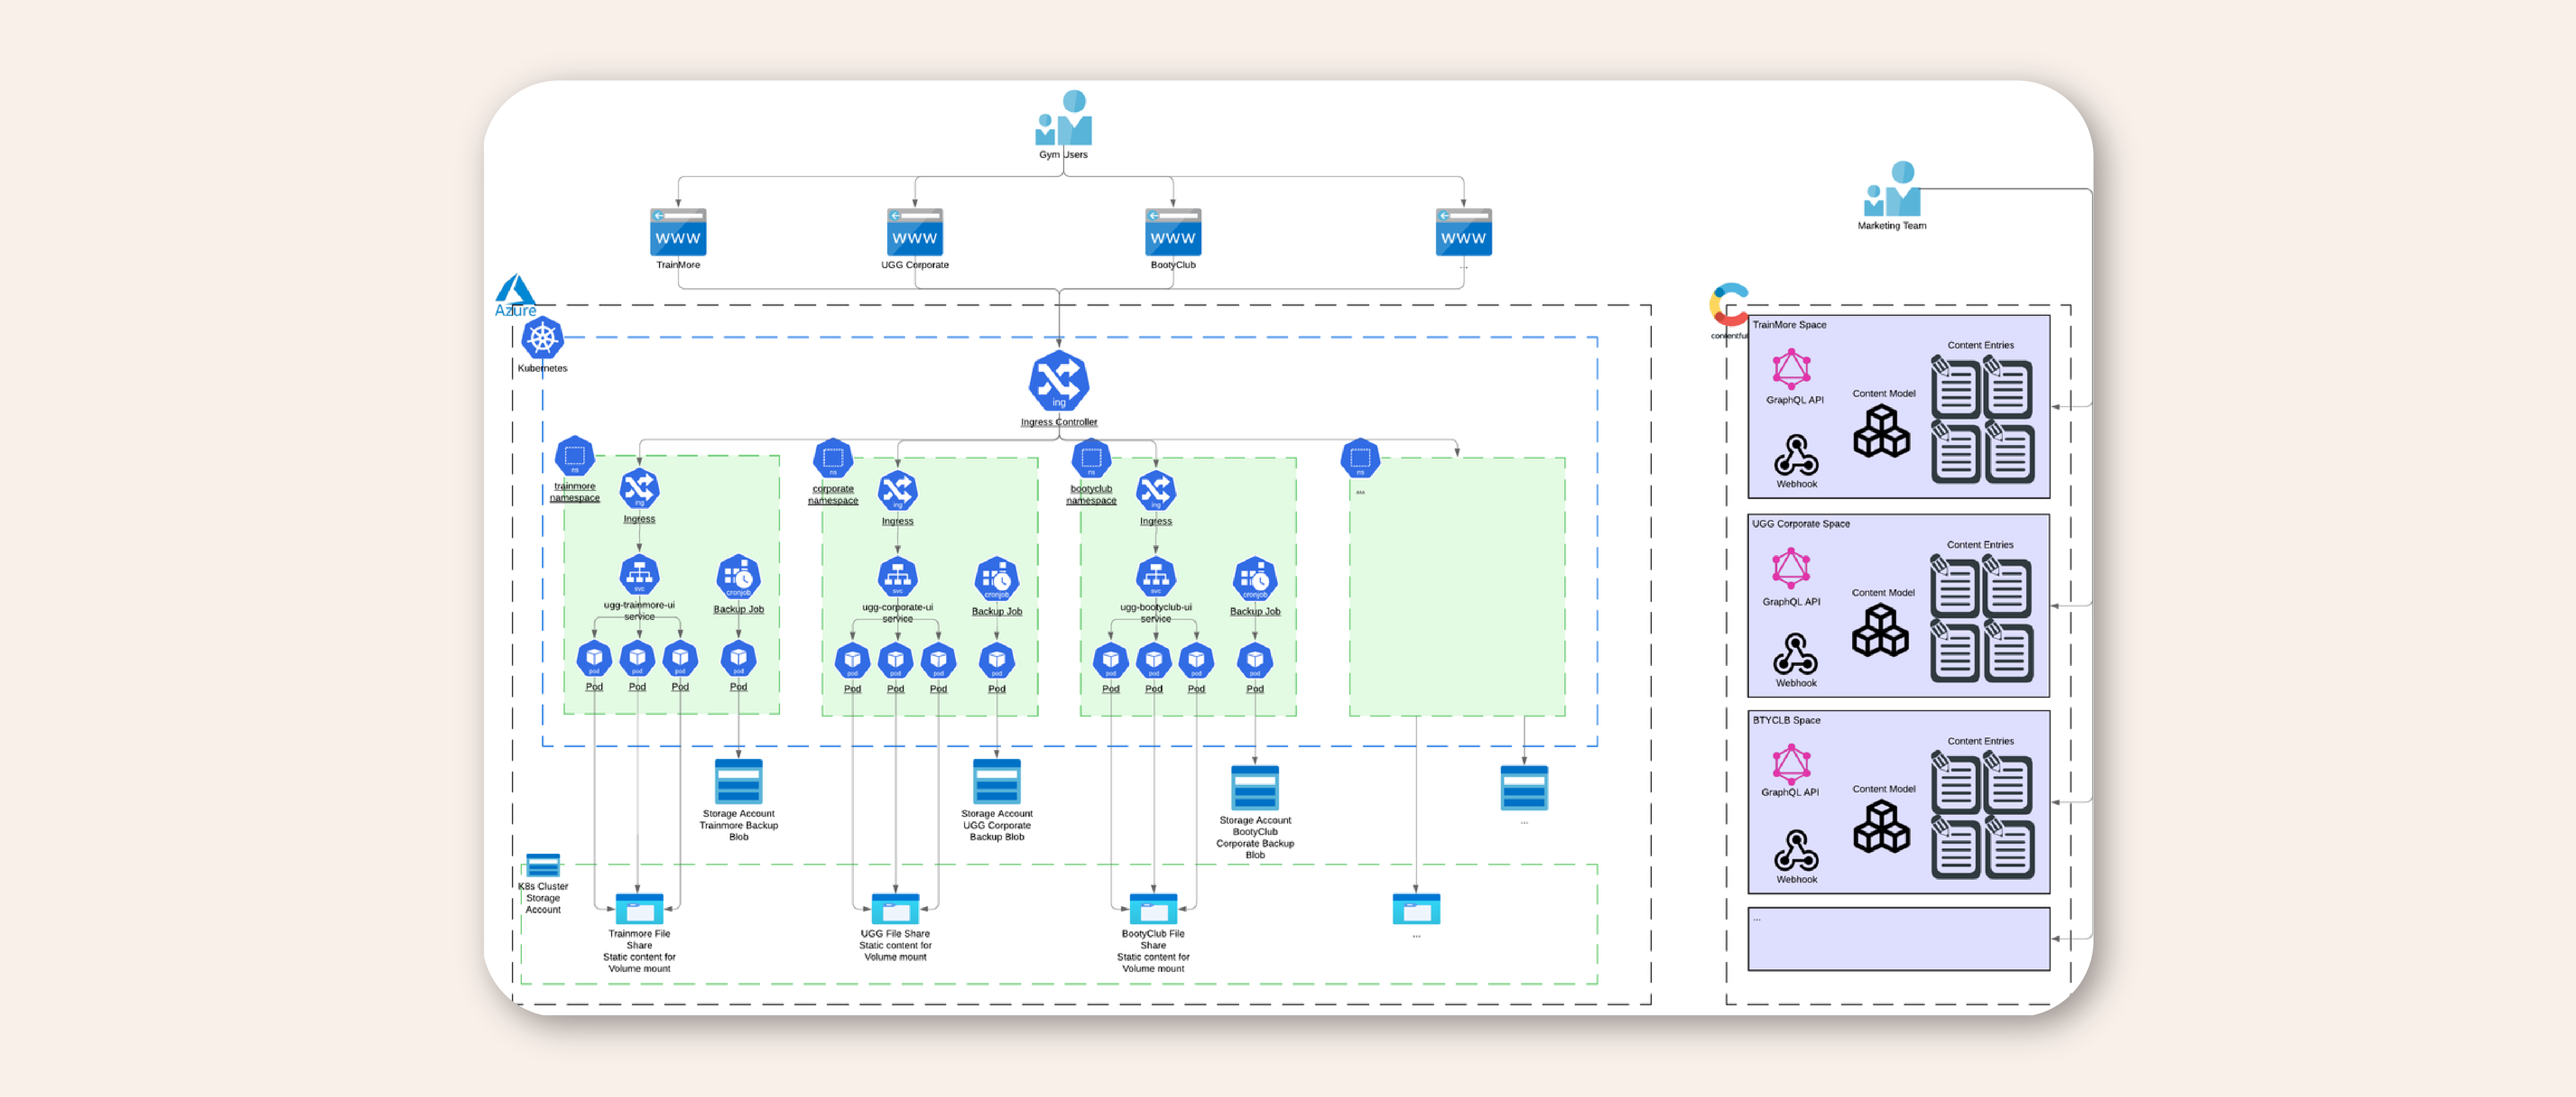Viewport: 2576px width, 1097px height.
Task: Click the K8s Cluster Storage Account icon
Action: (x=542, y=865)
